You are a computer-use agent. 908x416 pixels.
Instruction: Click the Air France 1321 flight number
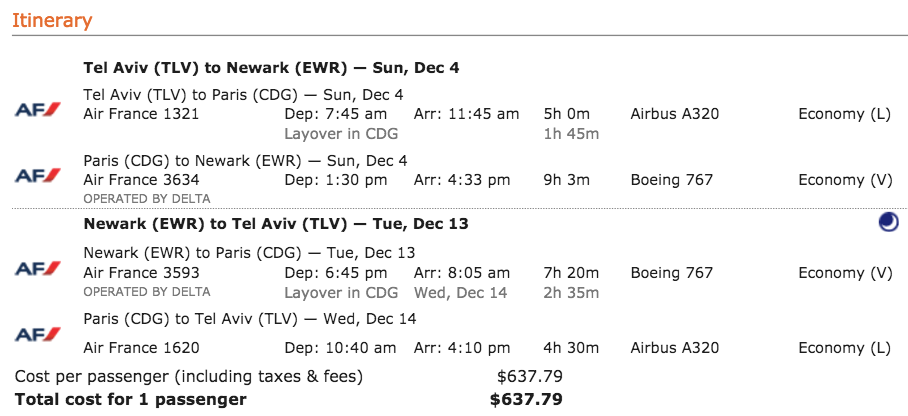click(x=141, y=114)
